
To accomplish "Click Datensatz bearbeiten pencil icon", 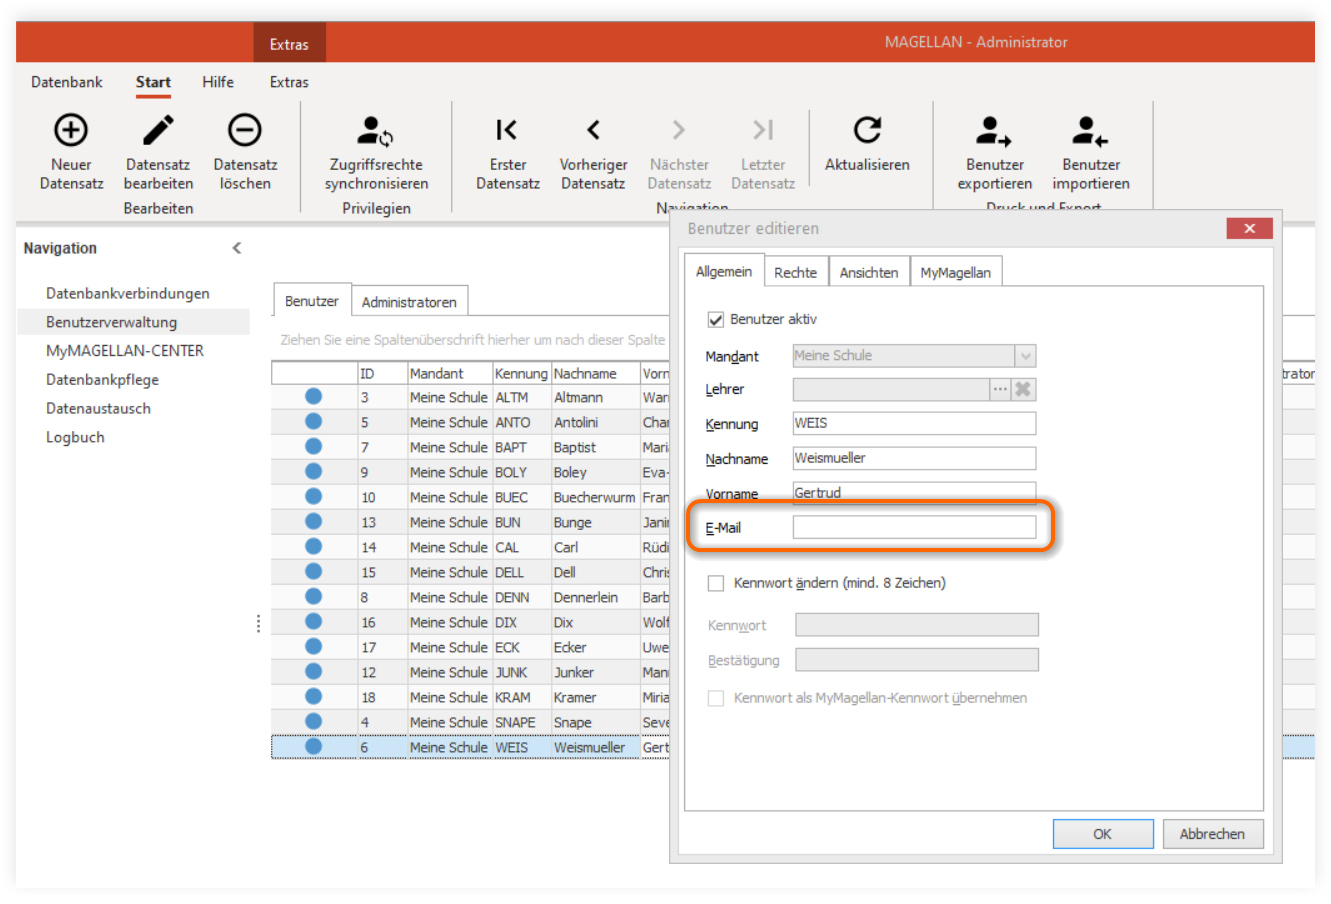I will point(158,130).
